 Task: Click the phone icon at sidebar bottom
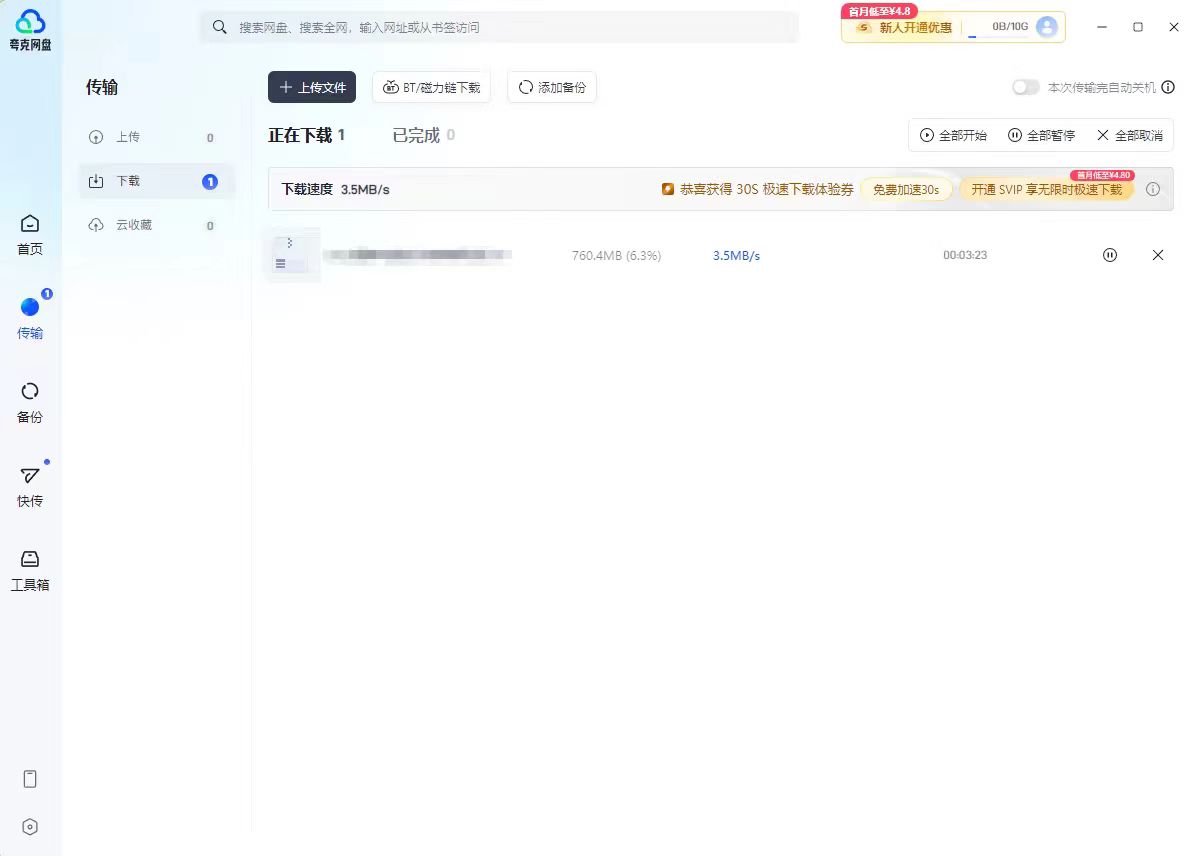30,779
